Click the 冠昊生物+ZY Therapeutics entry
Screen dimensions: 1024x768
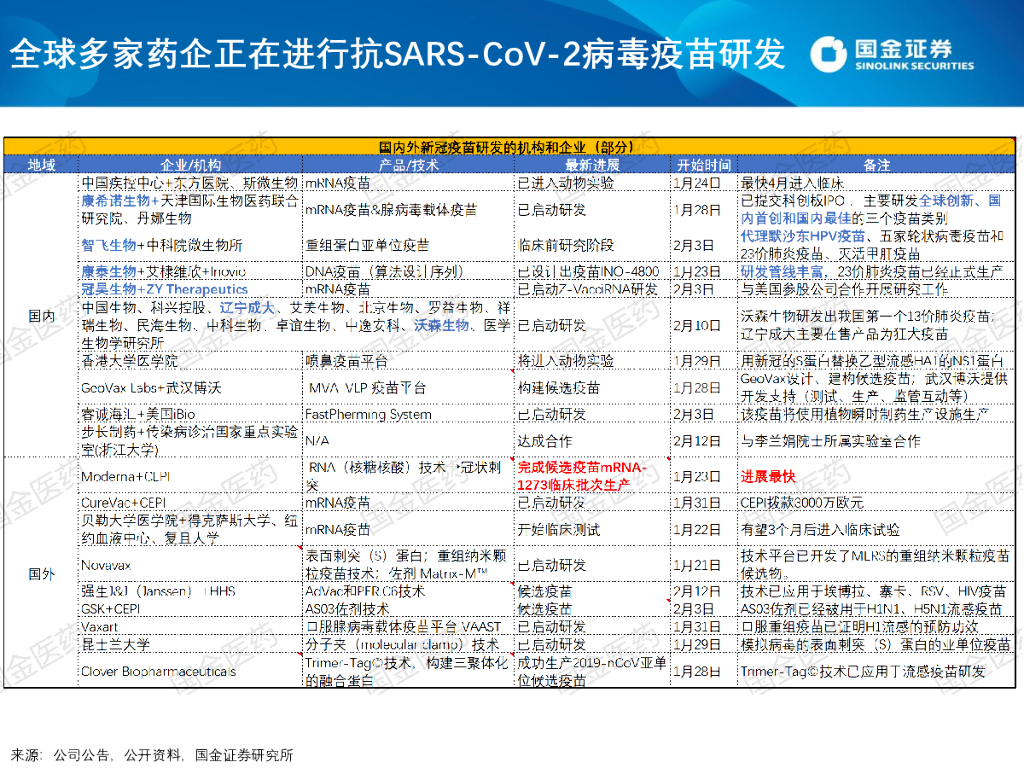[165, 289]
